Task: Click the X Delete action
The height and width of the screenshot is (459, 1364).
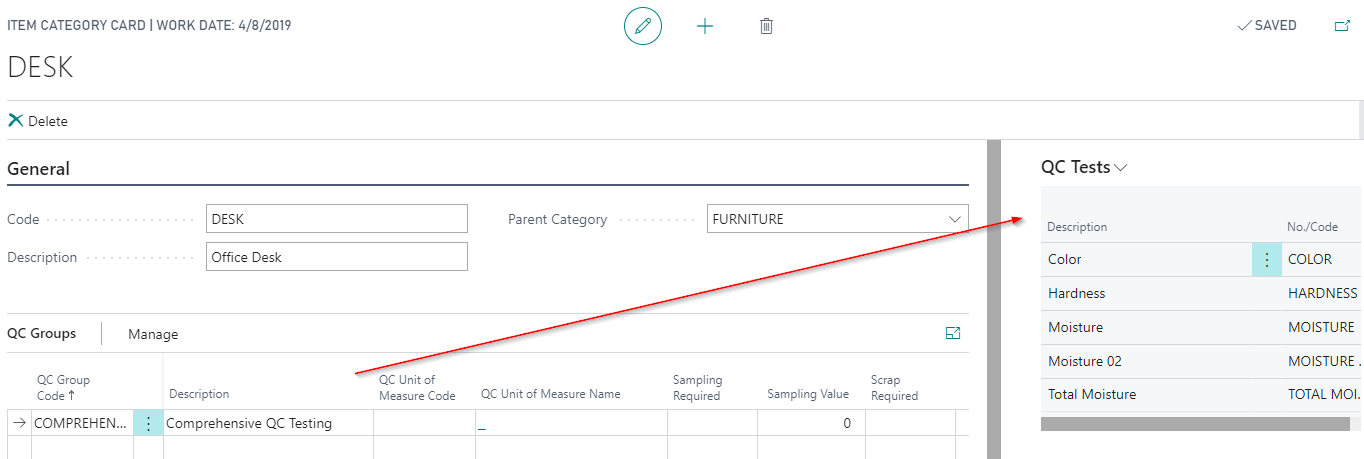Action: tap(39, 121)
